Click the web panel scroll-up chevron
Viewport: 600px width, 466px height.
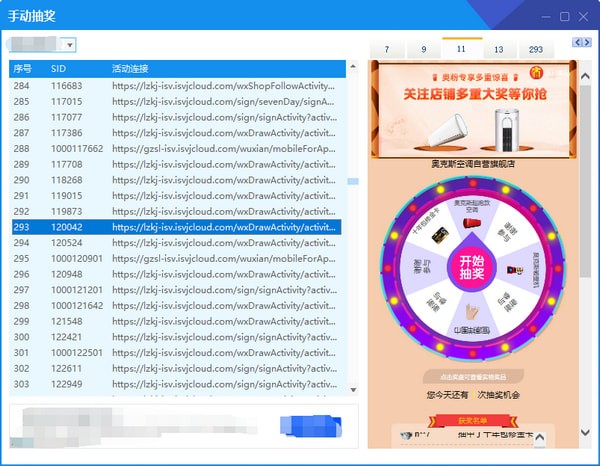pos(585,76)
